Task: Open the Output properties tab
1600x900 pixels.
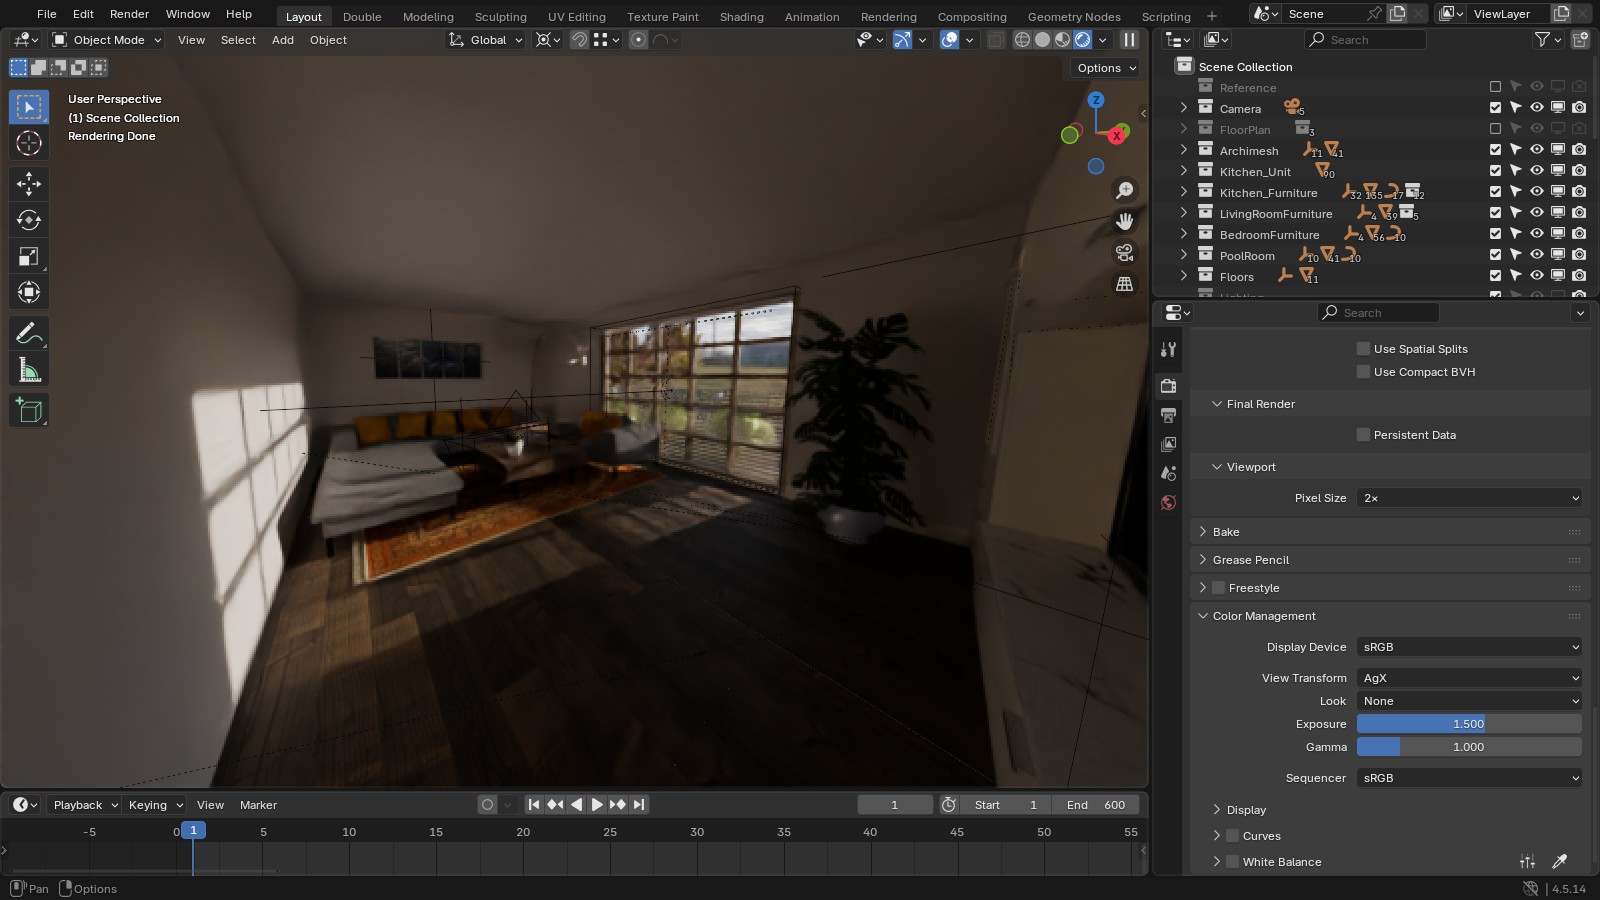Action: tap(1168, 415)
